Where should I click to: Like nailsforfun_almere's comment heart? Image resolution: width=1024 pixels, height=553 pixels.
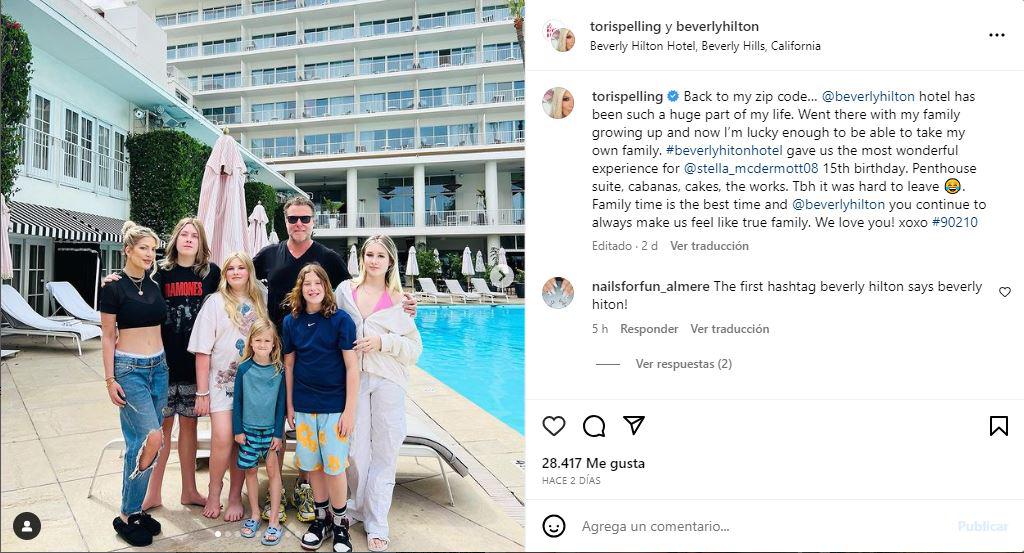(1005, 292)
